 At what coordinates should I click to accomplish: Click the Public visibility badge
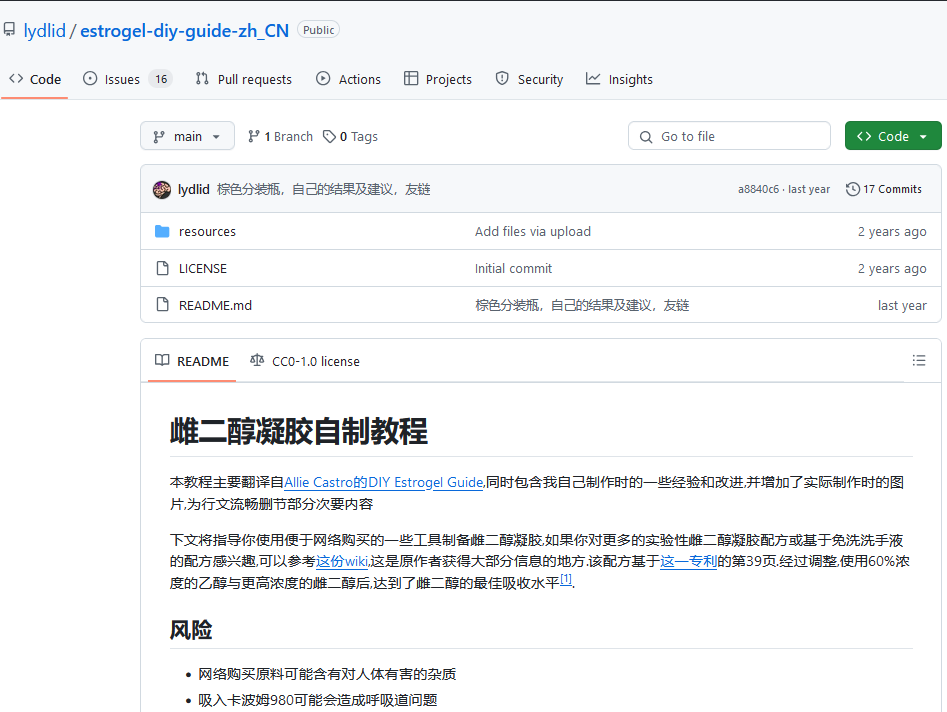click(x=318, y=30)
